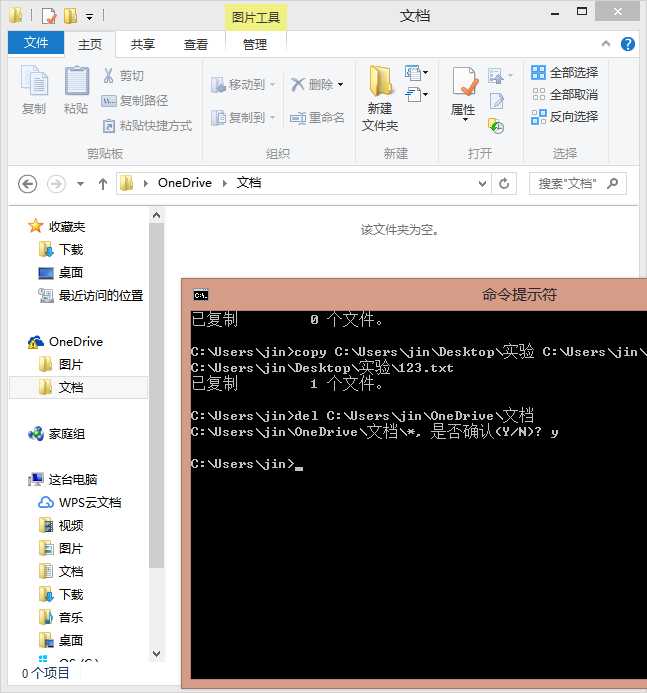647x693 pixels.
Task: Click the search magnifier icon
Action: [613, 183]
